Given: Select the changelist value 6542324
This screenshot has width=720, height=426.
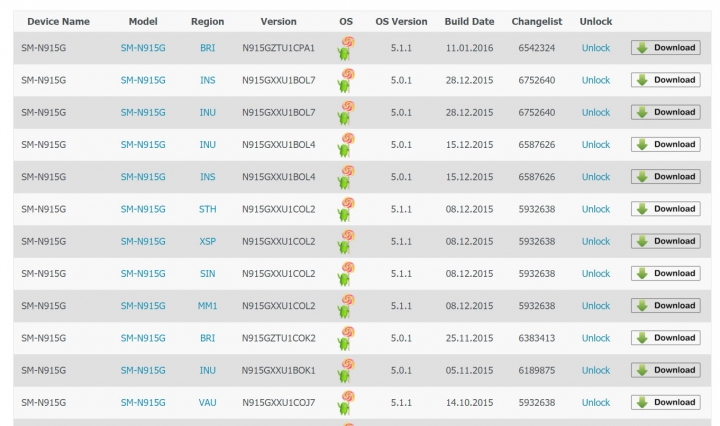Looking at the screenshot, I should (x=537, y=48).
